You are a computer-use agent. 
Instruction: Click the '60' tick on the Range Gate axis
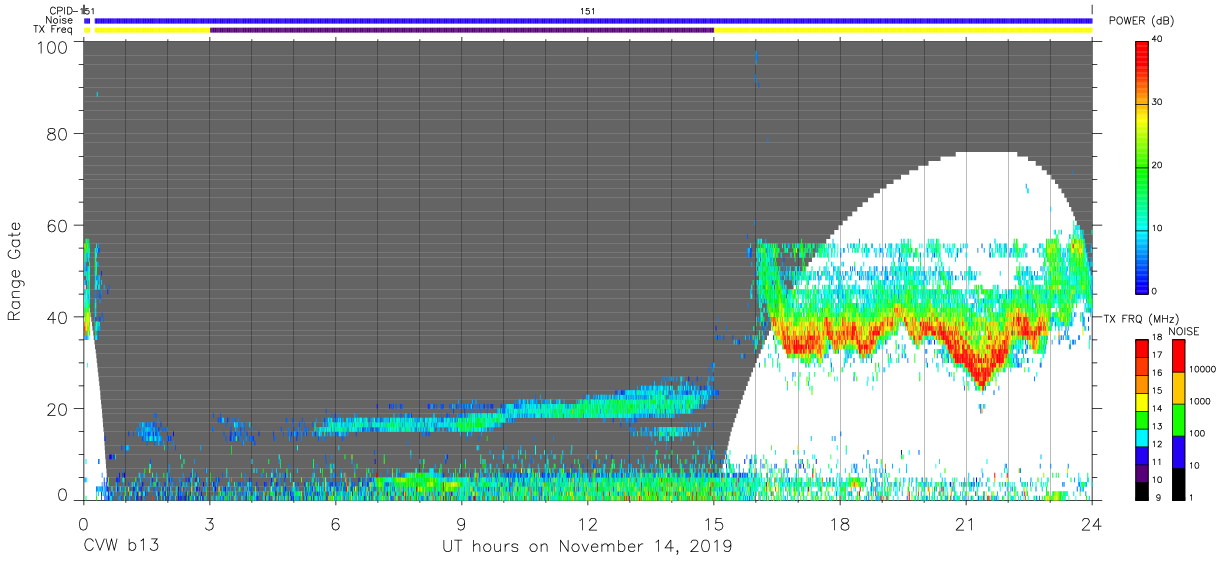59,225
